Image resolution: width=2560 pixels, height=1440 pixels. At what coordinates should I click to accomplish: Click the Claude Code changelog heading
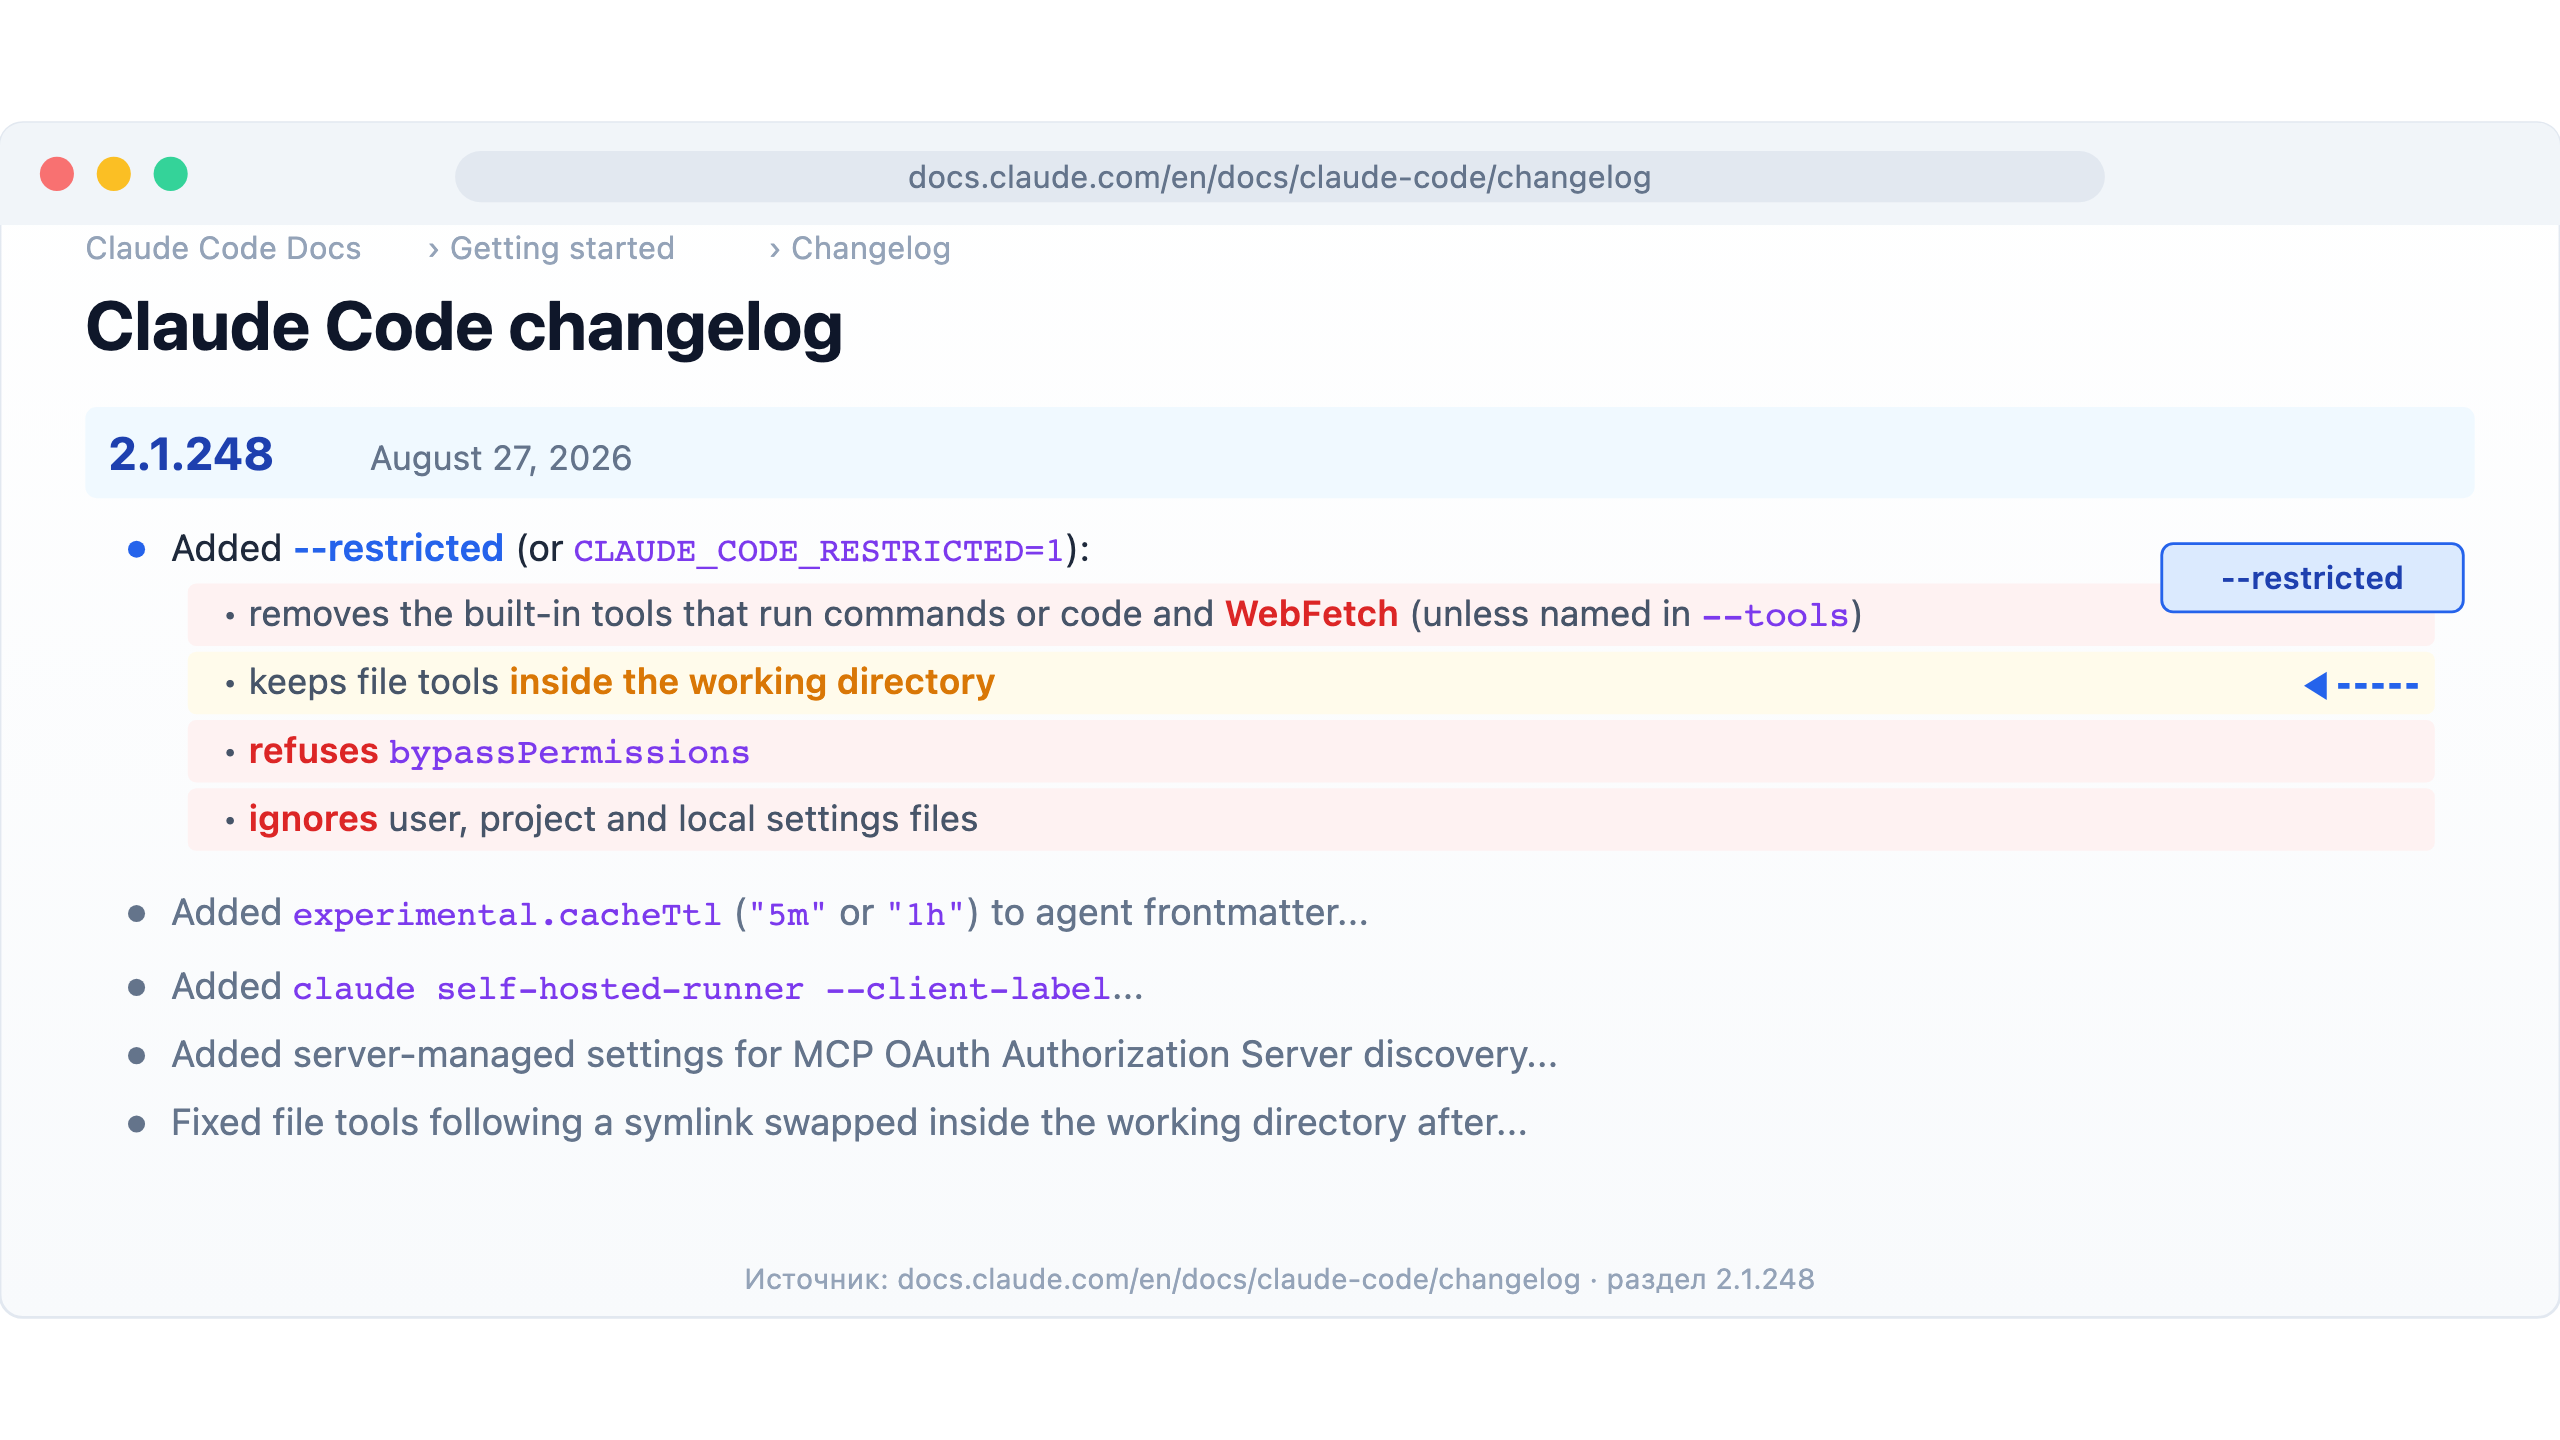(464, 328)
